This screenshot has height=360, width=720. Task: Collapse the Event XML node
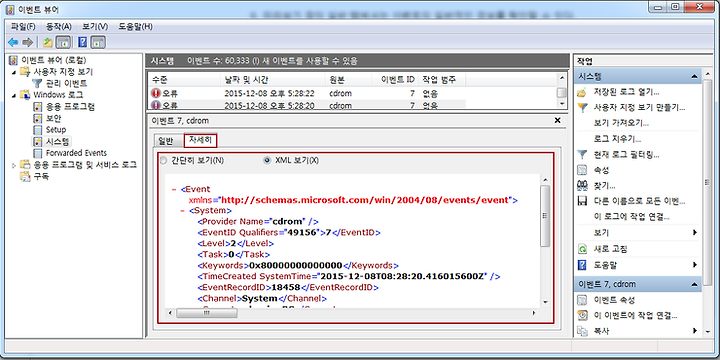tap(174, 189)
